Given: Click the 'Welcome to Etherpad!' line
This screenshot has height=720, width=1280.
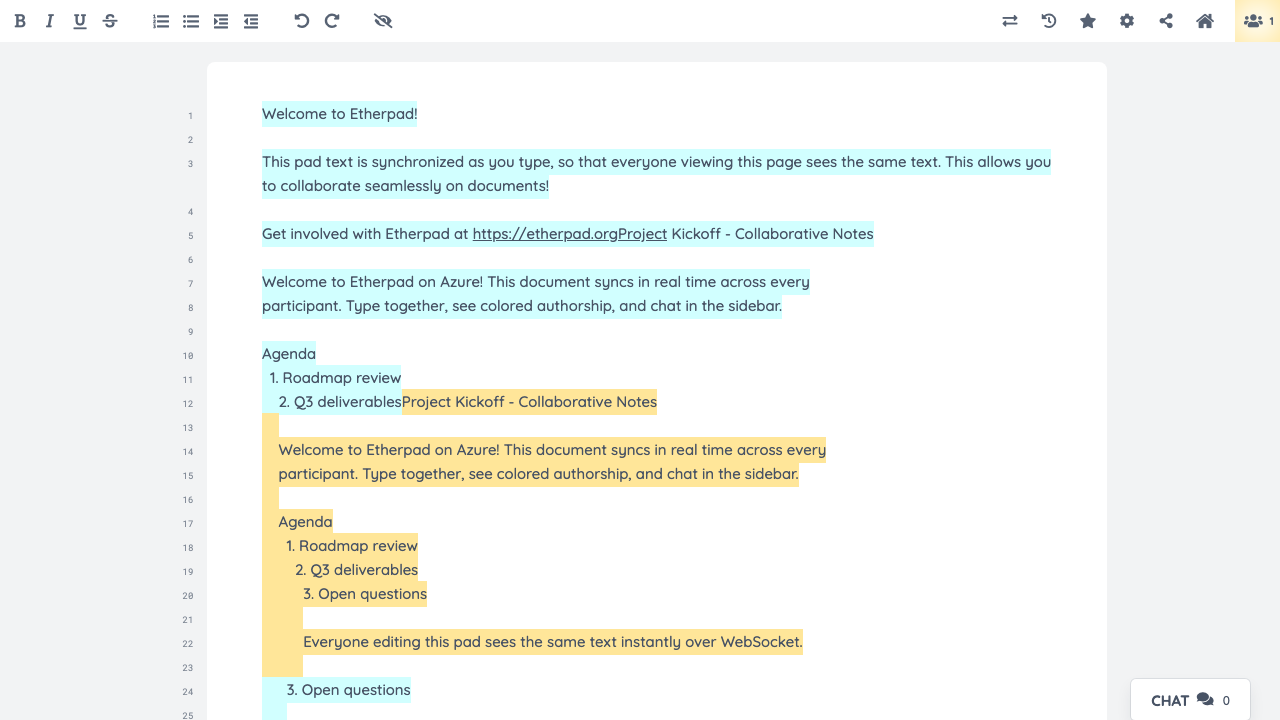Looking at the screenshot, I should click(x=340, y=114).
